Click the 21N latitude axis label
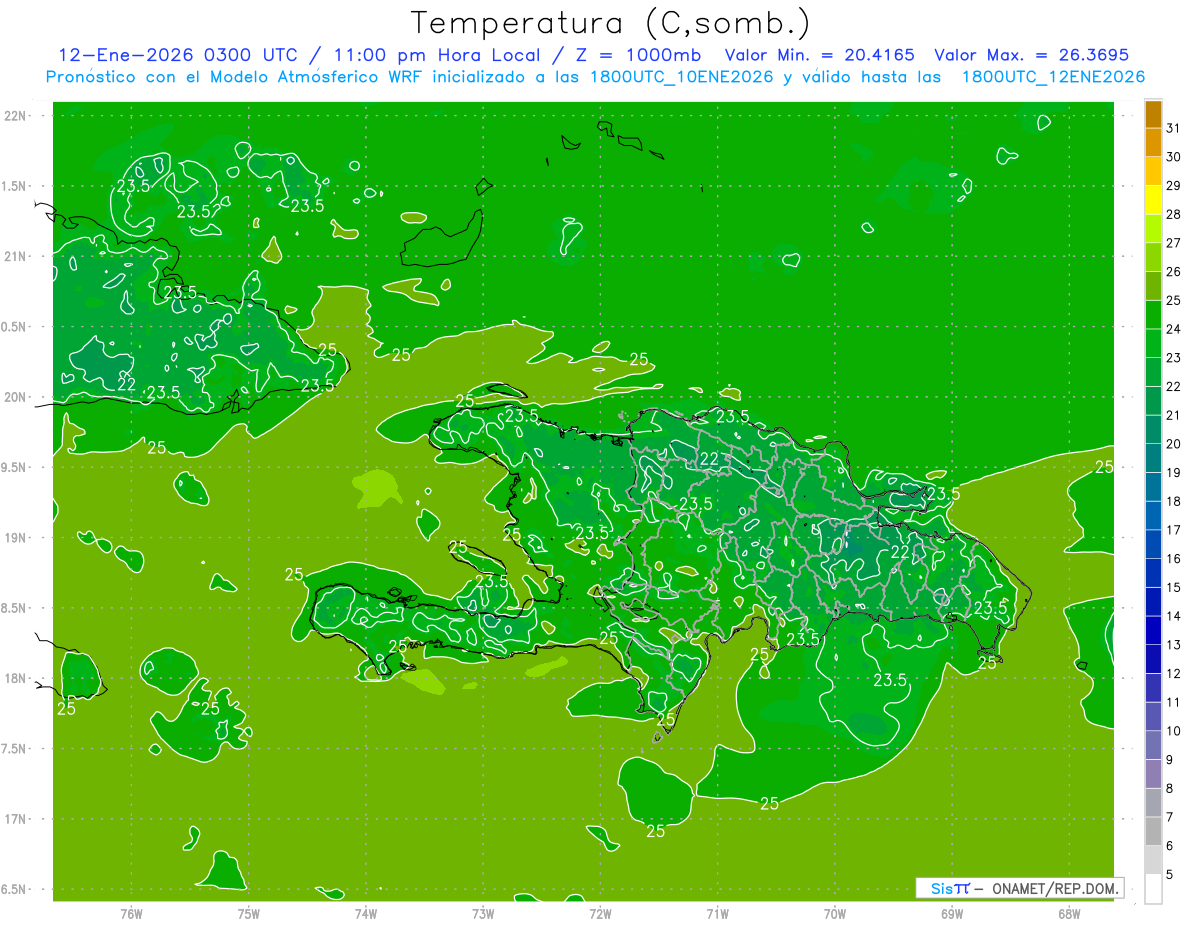Viewport: 1200px width, 927px height. click(x=15, y=256)
